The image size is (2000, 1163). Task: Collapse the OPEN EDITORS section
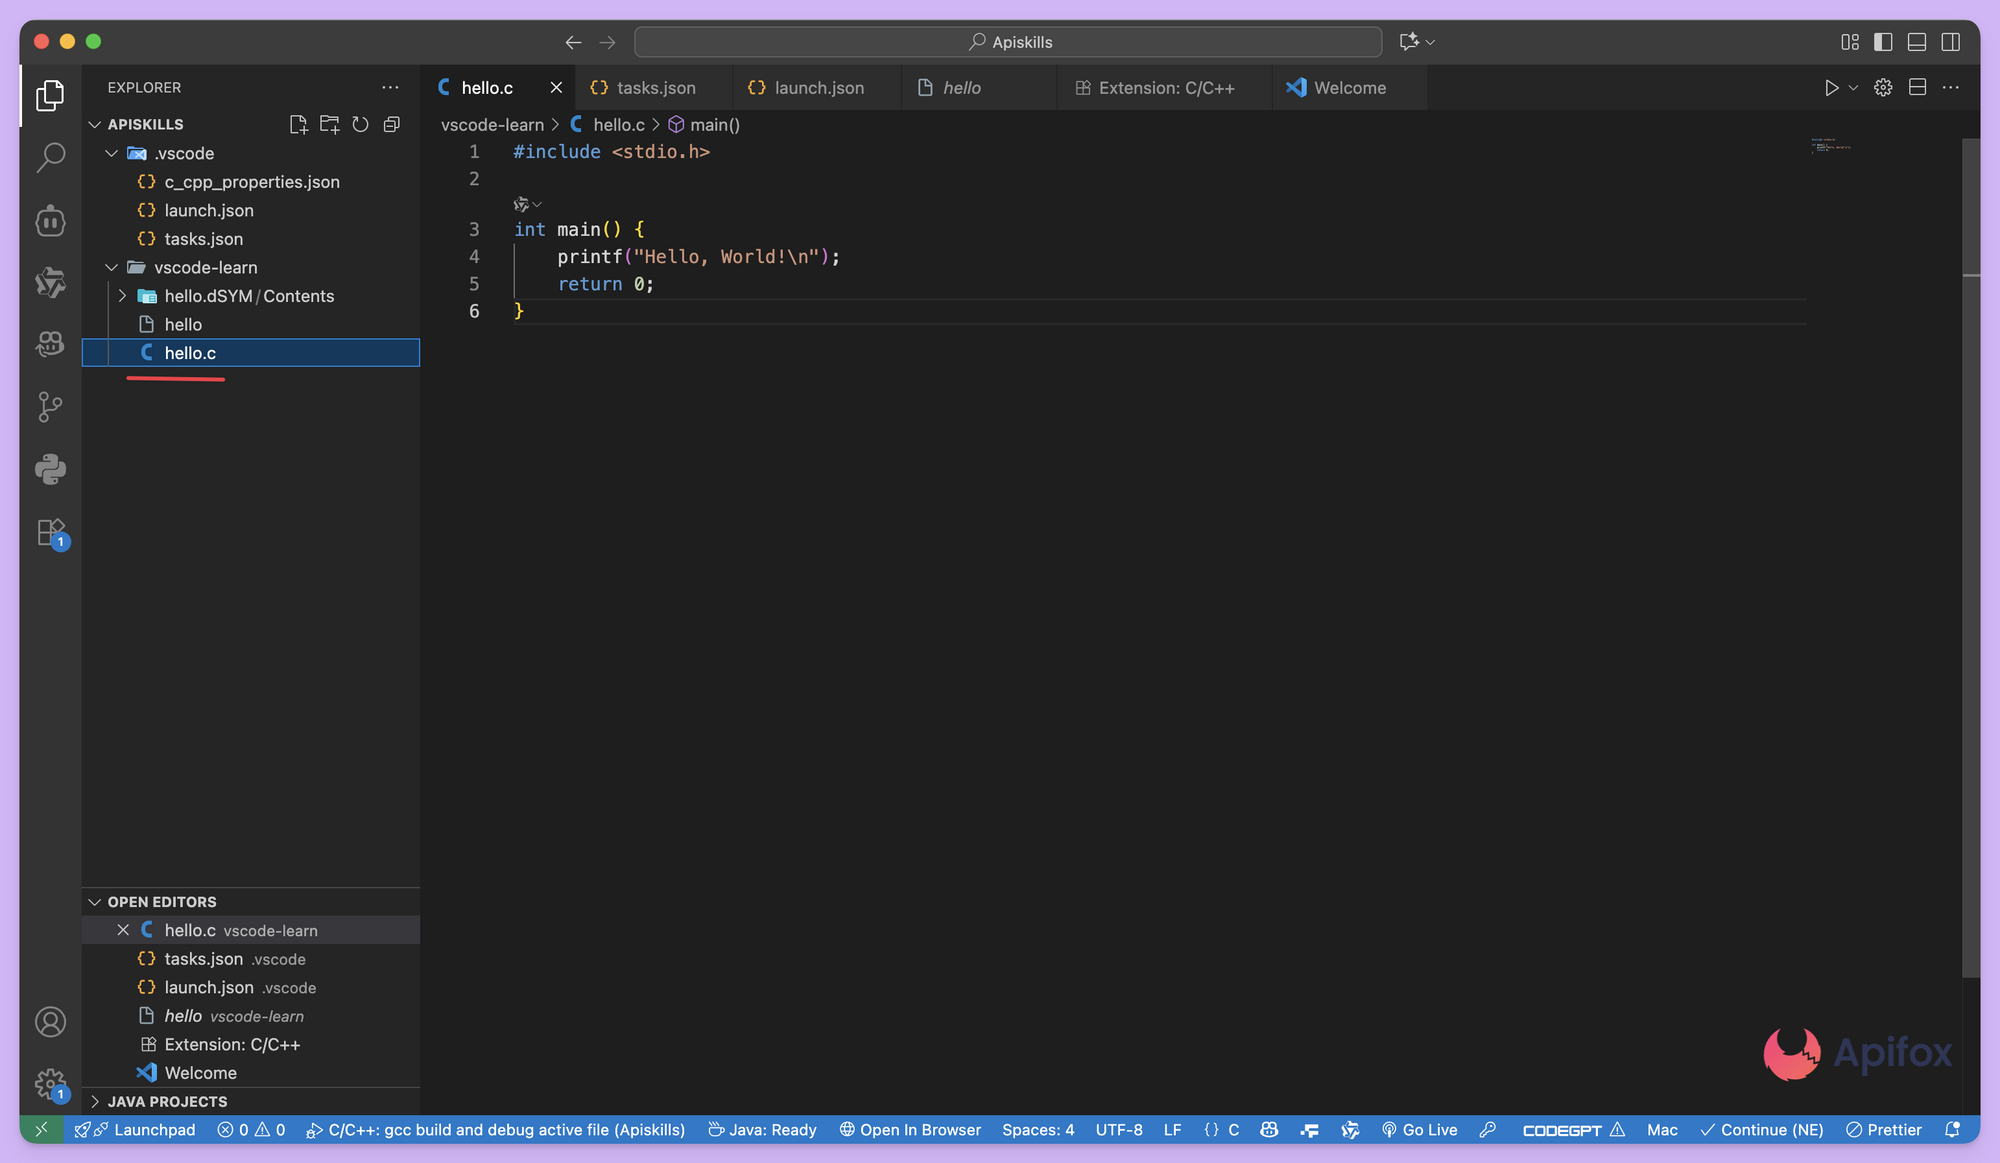96,901
